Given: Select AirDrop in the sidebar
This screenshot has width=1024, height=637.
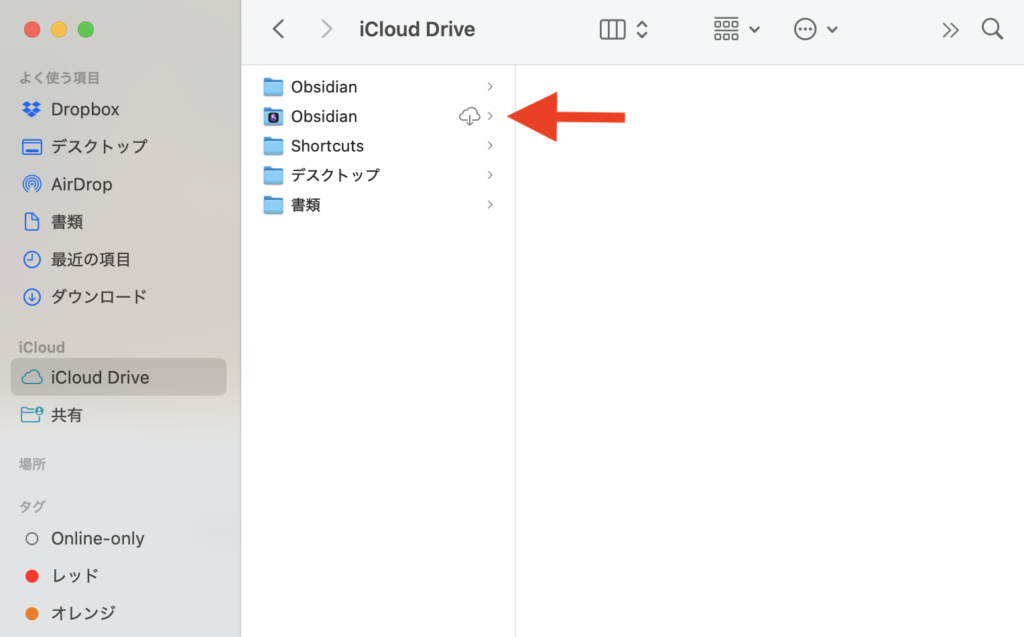Looking at the screenshot, I should pos(81,184).
